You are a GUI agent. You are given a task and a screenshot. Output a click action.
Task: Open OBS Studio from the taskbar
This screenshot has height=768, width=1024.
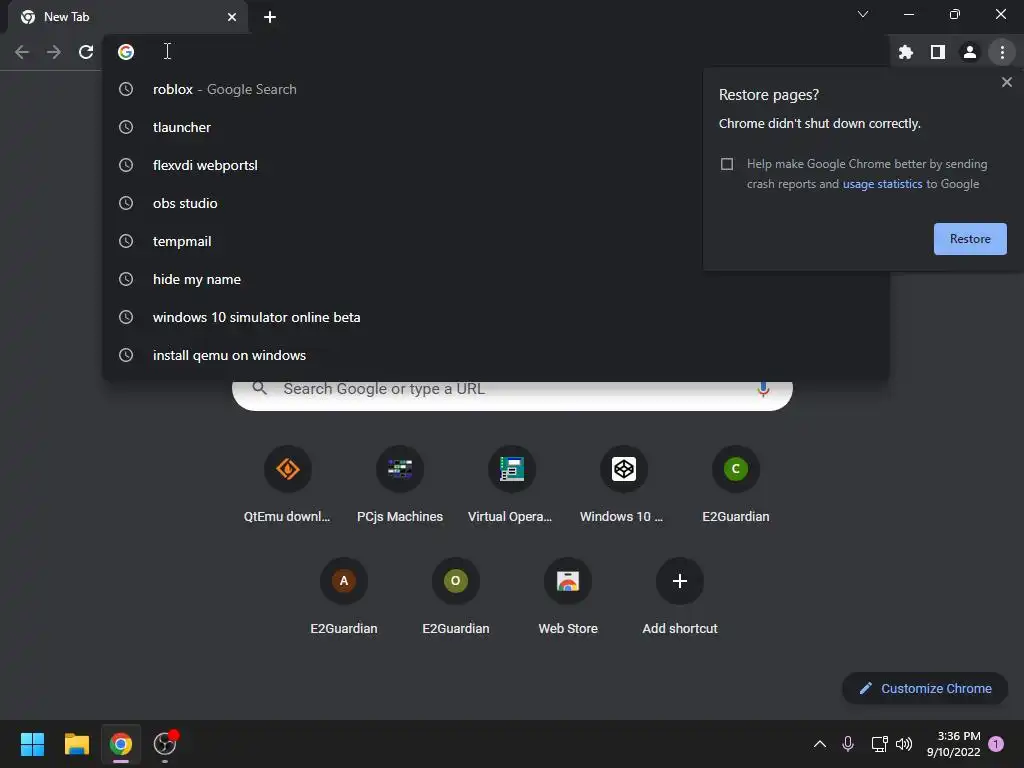click(165, 744)
